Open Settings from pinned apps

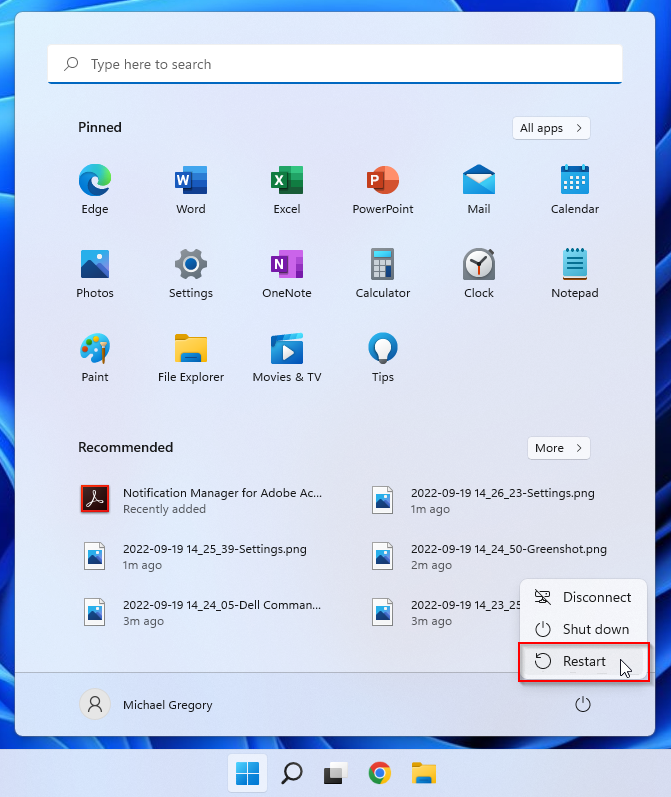click(x=191, y=273)
